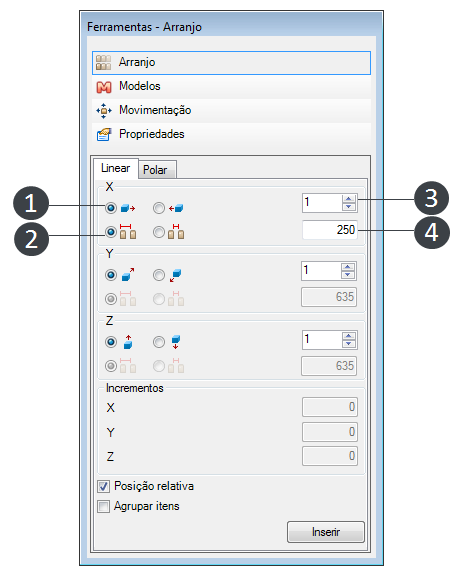Switch to the Linear tab
The image size is (457, 570).
(116, 168)
